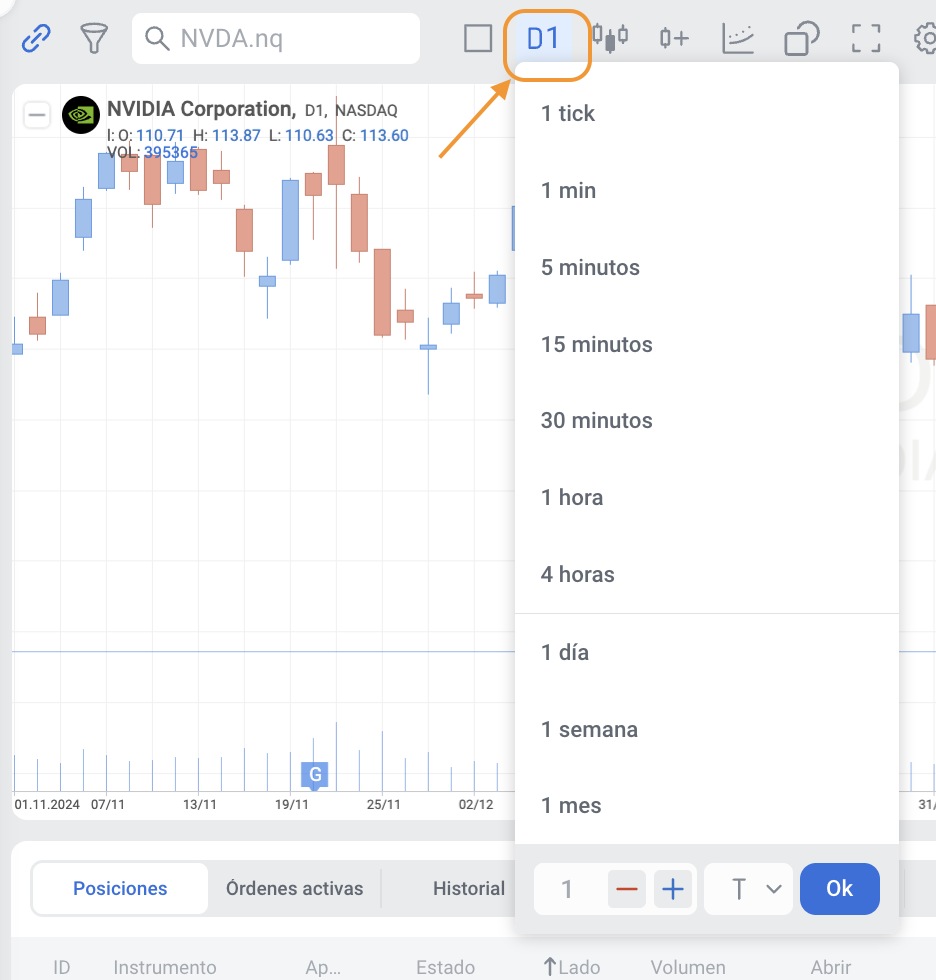Image resolution: width=936 pixels, height=980 pixels.
Task: Toggle fullscreen mode icon
Action: coord(866,38)
